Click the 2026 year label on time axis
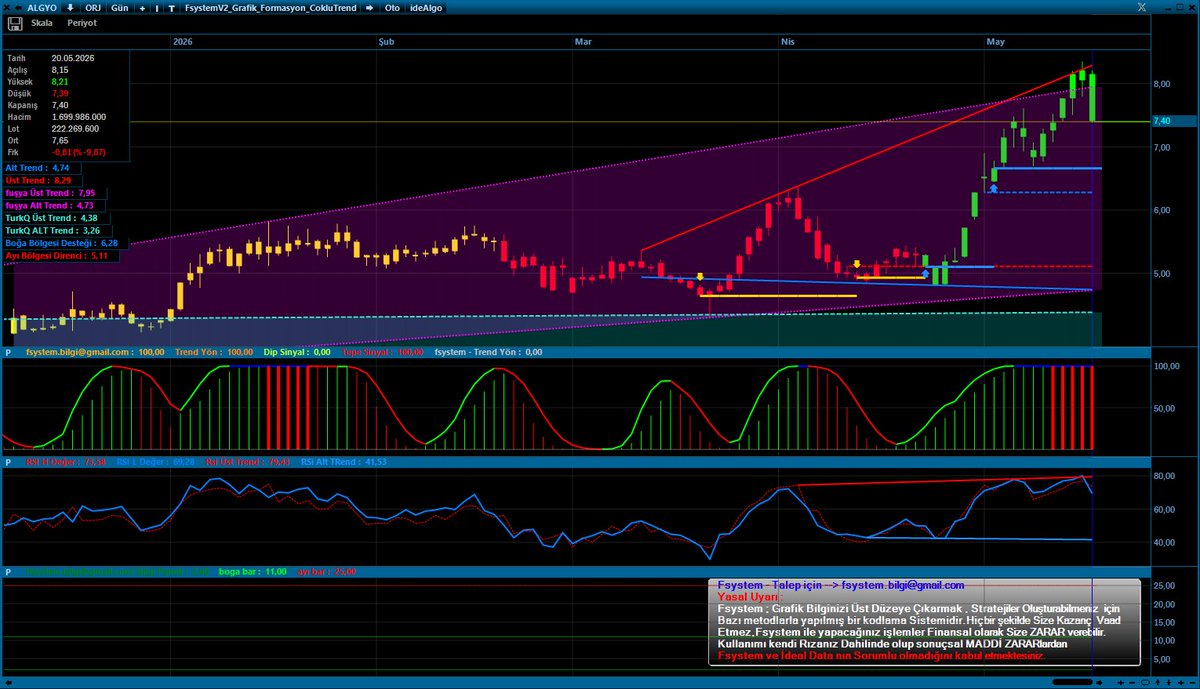Viewport: 1200px width, 689px height. [183, 42]
